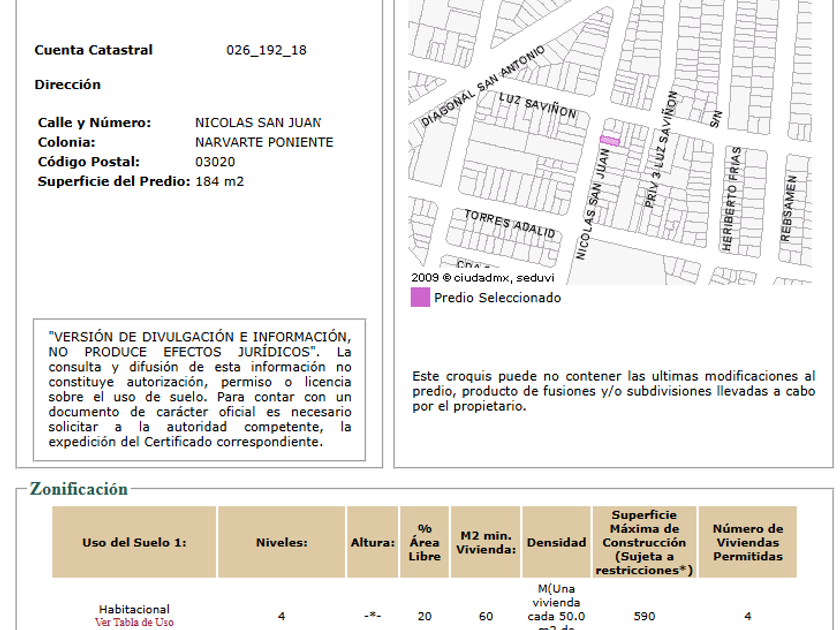Click the highlighted purple parcel on map
Image resolution: width=840 pixels, height=630 pixels.
tap(610, 141)
